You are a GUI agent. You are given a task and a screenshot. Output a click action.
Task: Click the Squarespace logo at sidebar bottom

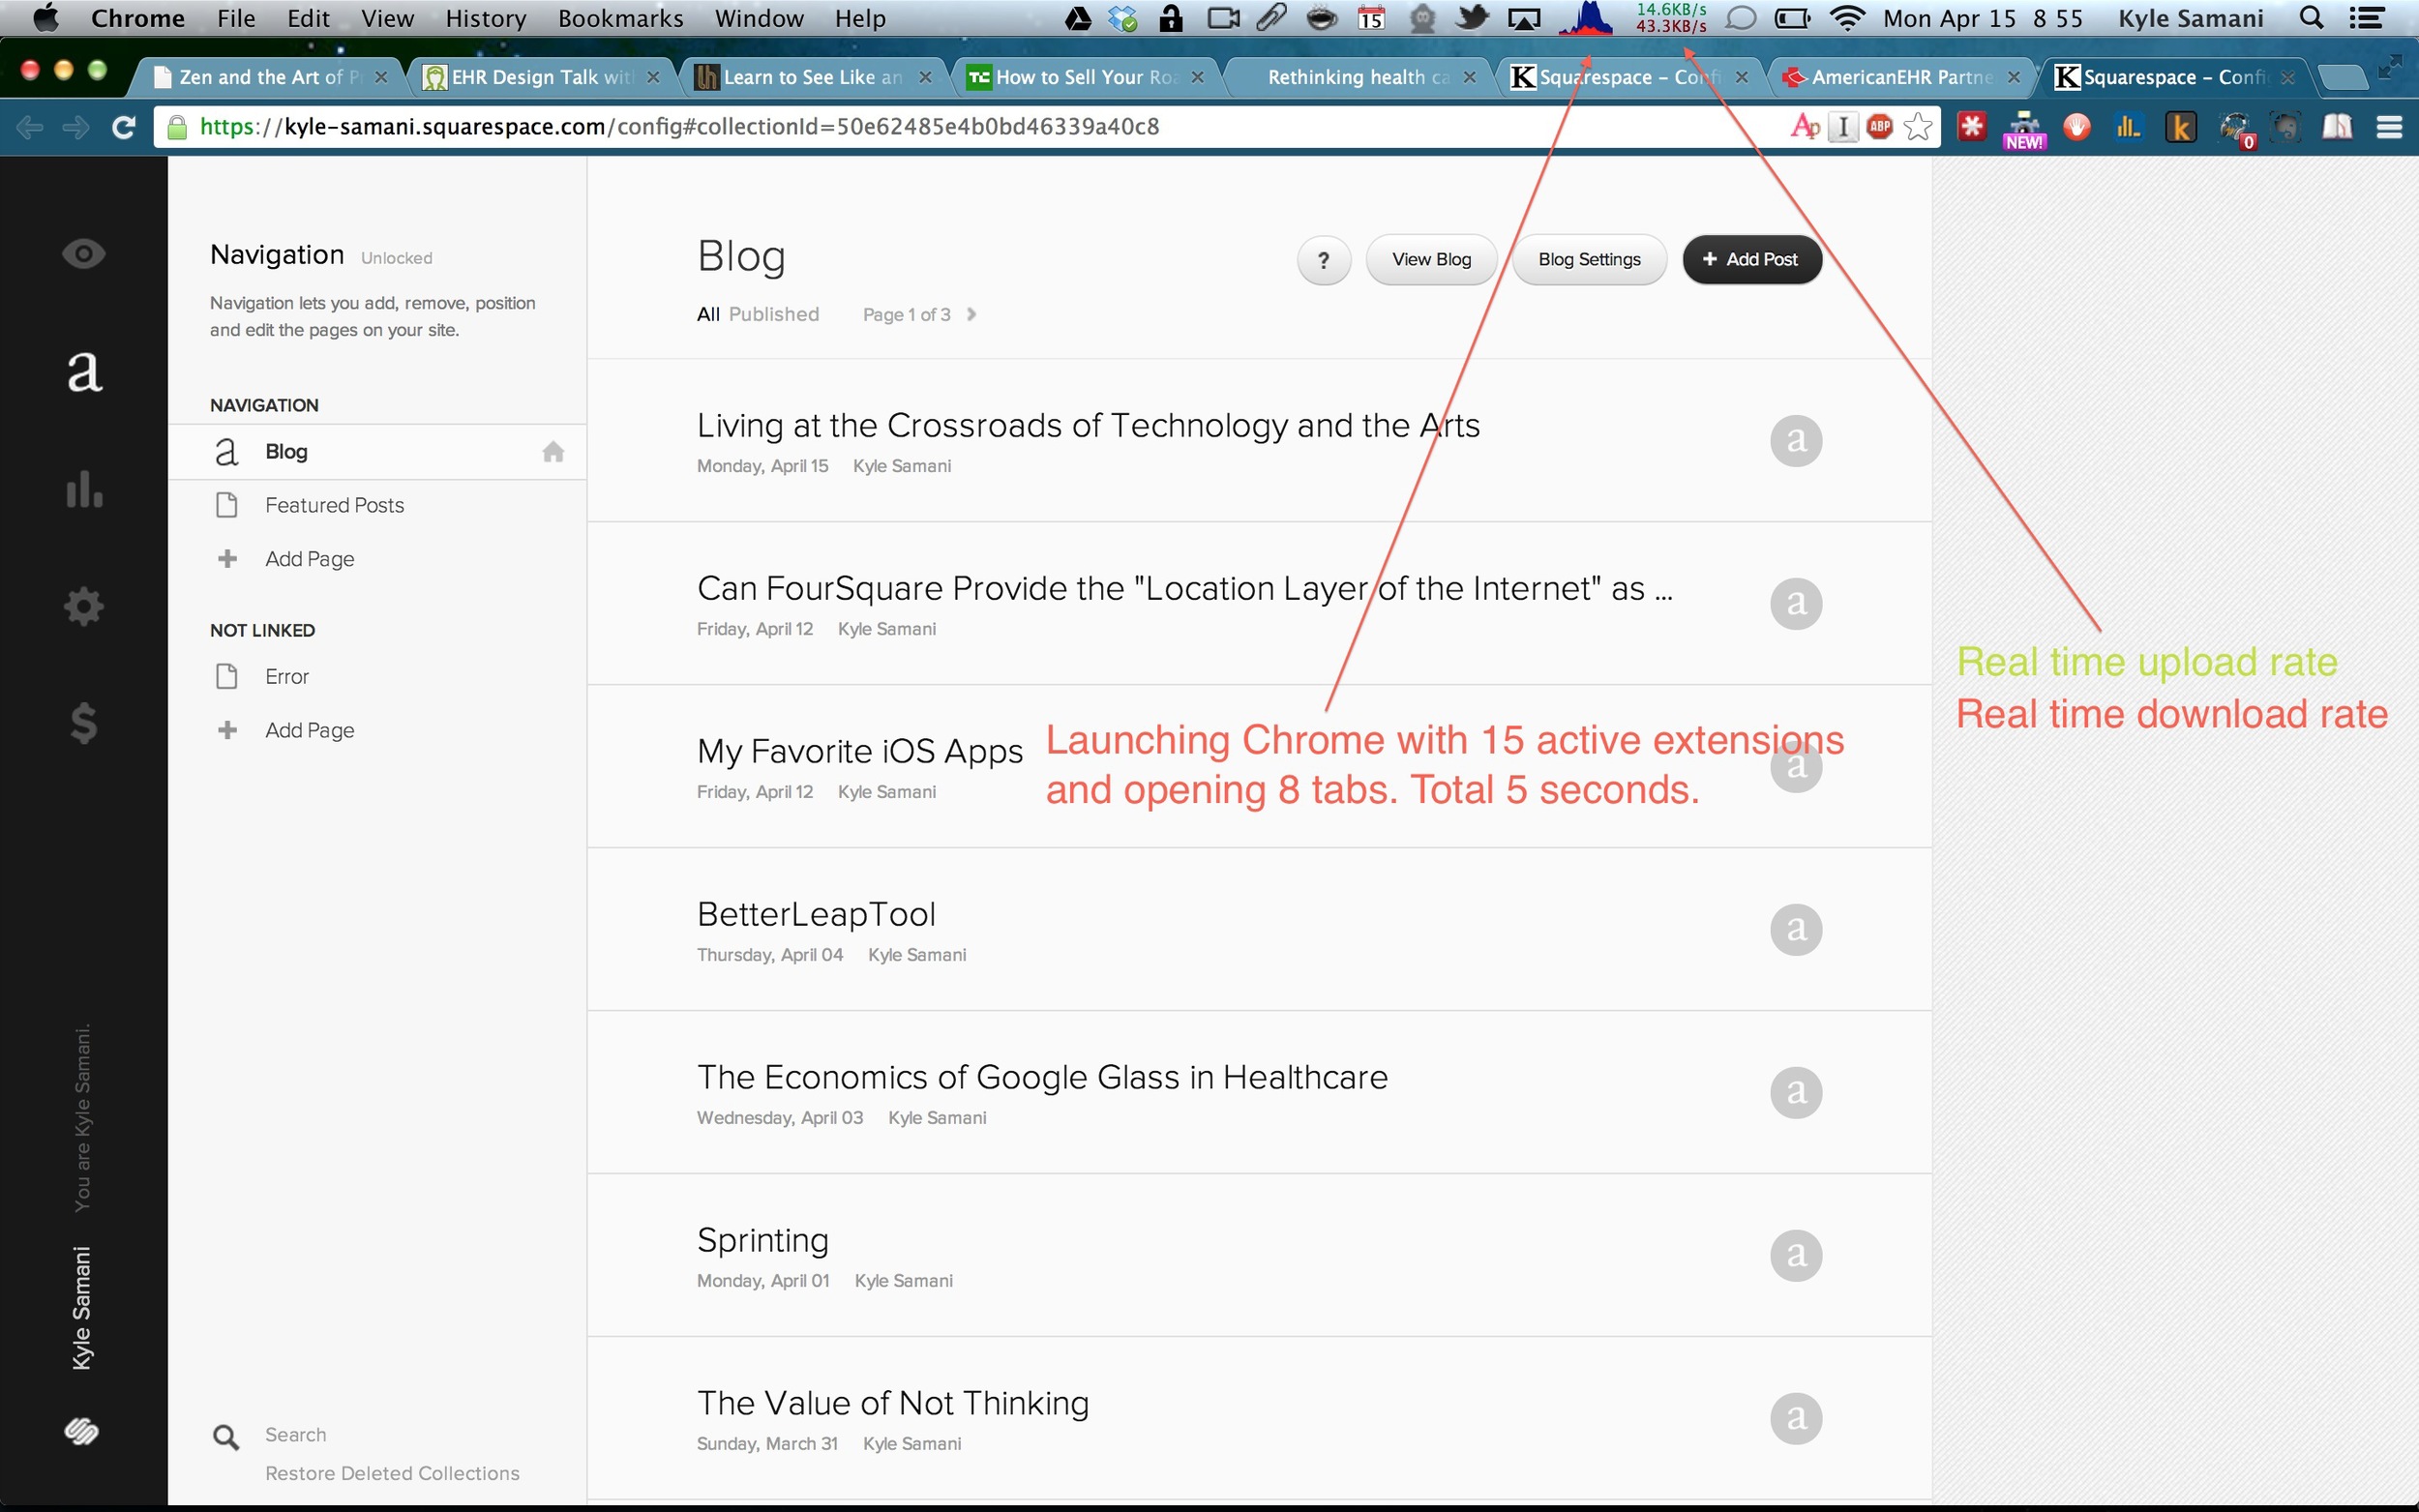(x=82, y=1431)
